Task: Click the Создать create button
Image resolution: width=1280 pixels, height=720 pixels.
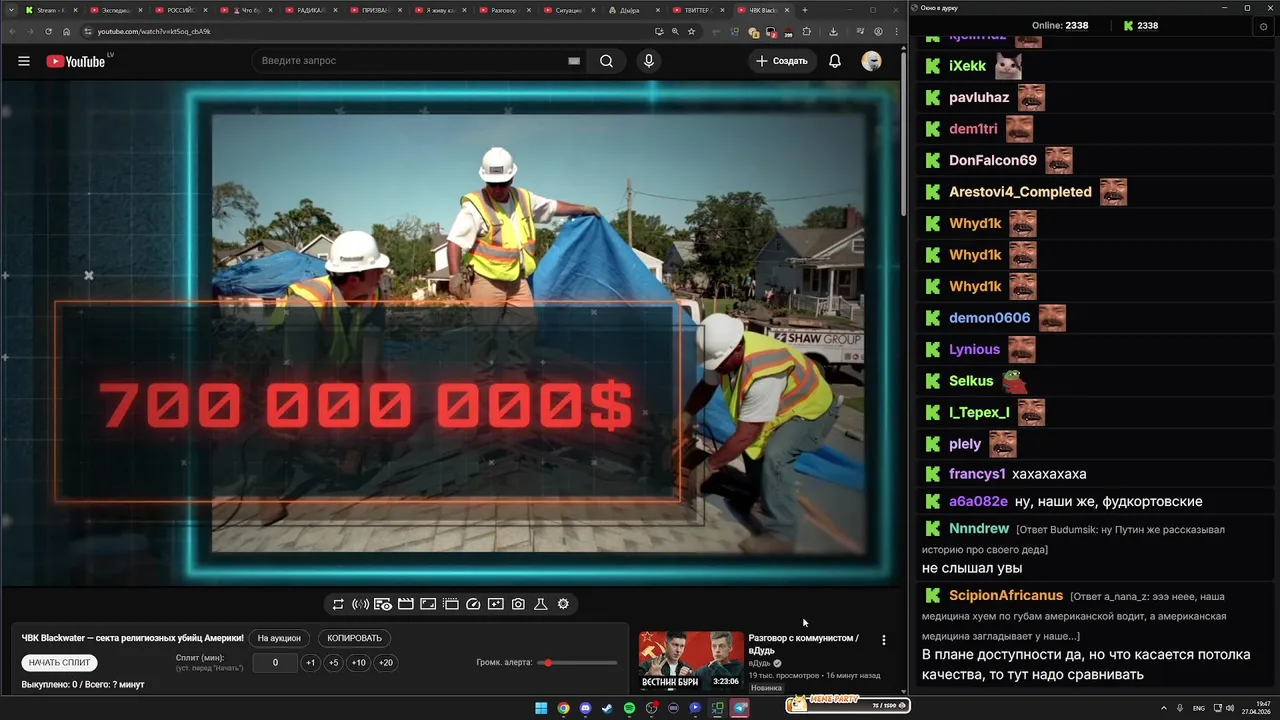Action: 782,61
